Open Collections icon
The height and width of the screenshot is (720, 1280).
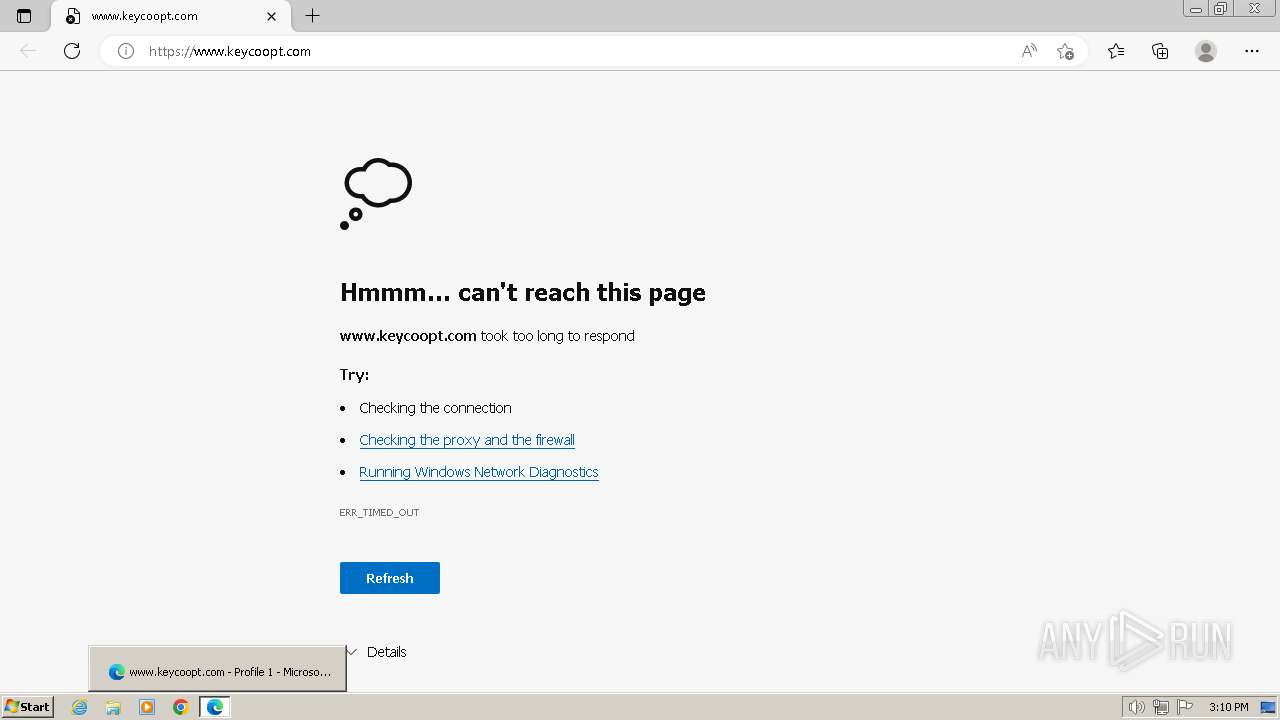(1160, 51)
